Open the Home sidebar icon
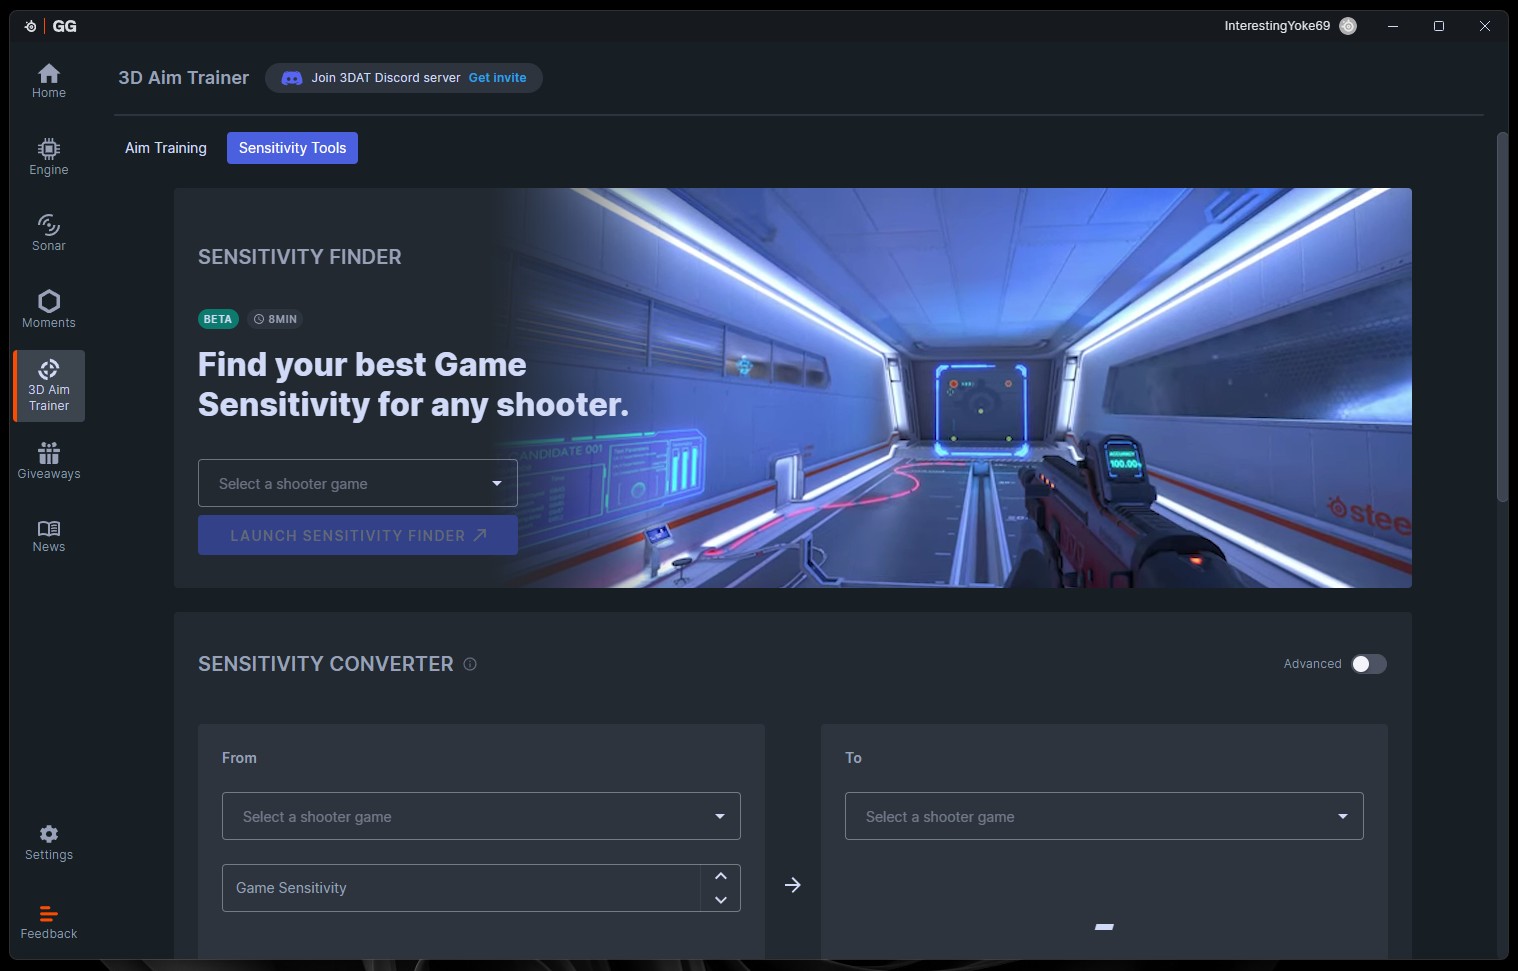 click(x=48, y=80)
